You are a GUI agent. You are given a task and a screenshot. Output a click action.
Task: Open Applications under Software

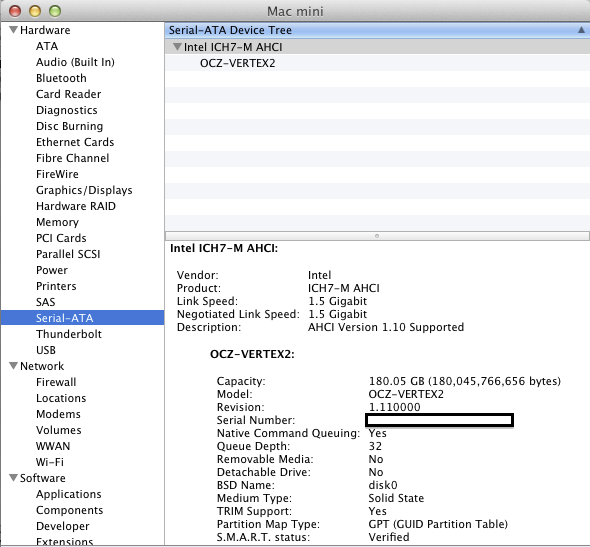pos(69,494)
